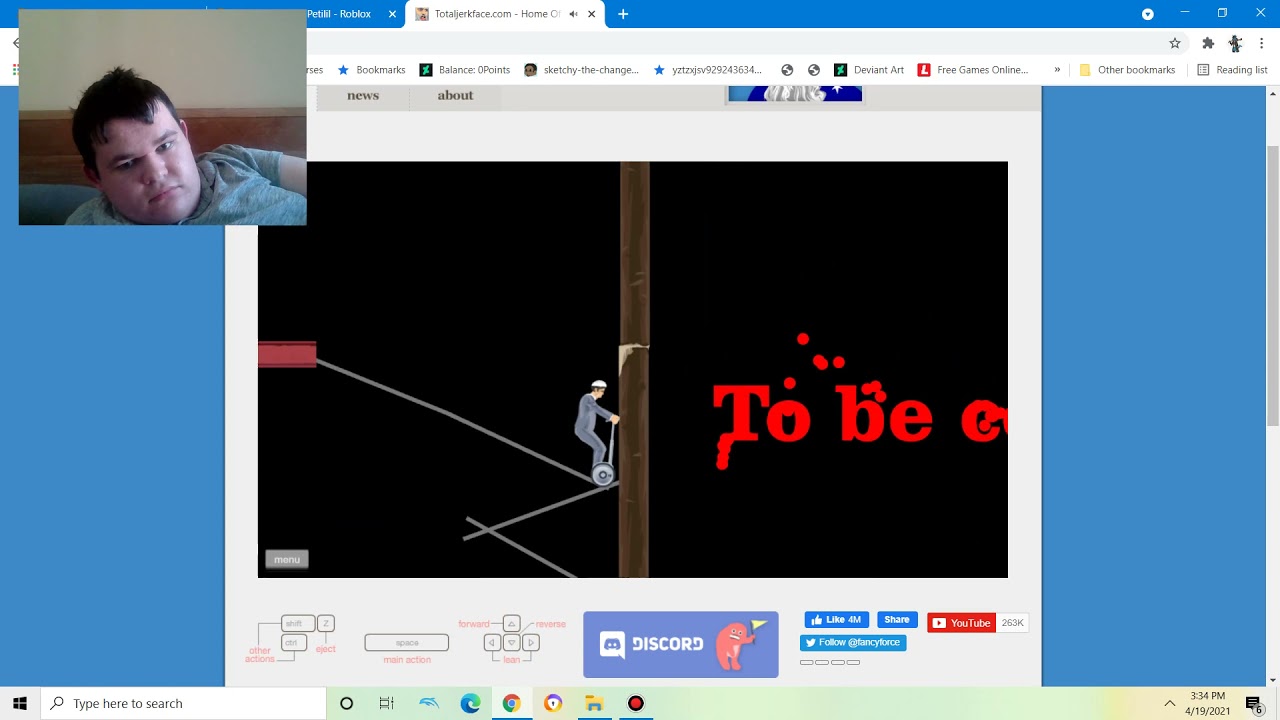The image size is (1280, 720).
Task: Open the Chrome profile avatar
Action: tap(1236, 43)
